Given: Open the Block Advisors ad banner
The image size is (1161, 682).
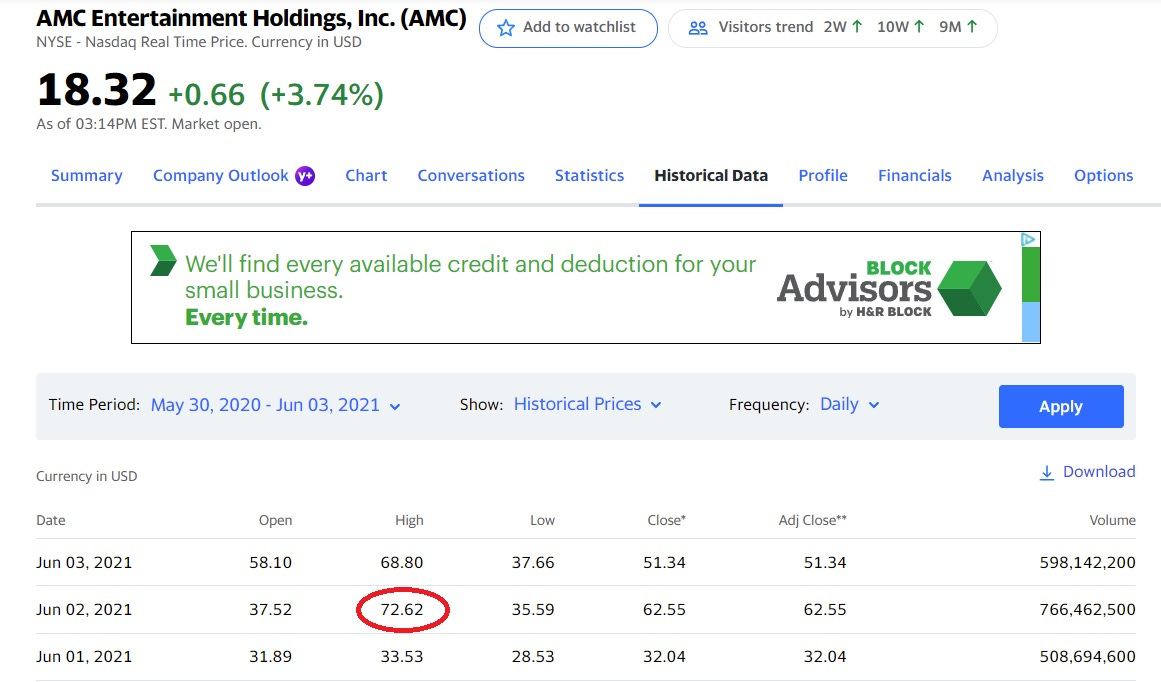Looking at the screenshot, I should (x=586, y=287).
